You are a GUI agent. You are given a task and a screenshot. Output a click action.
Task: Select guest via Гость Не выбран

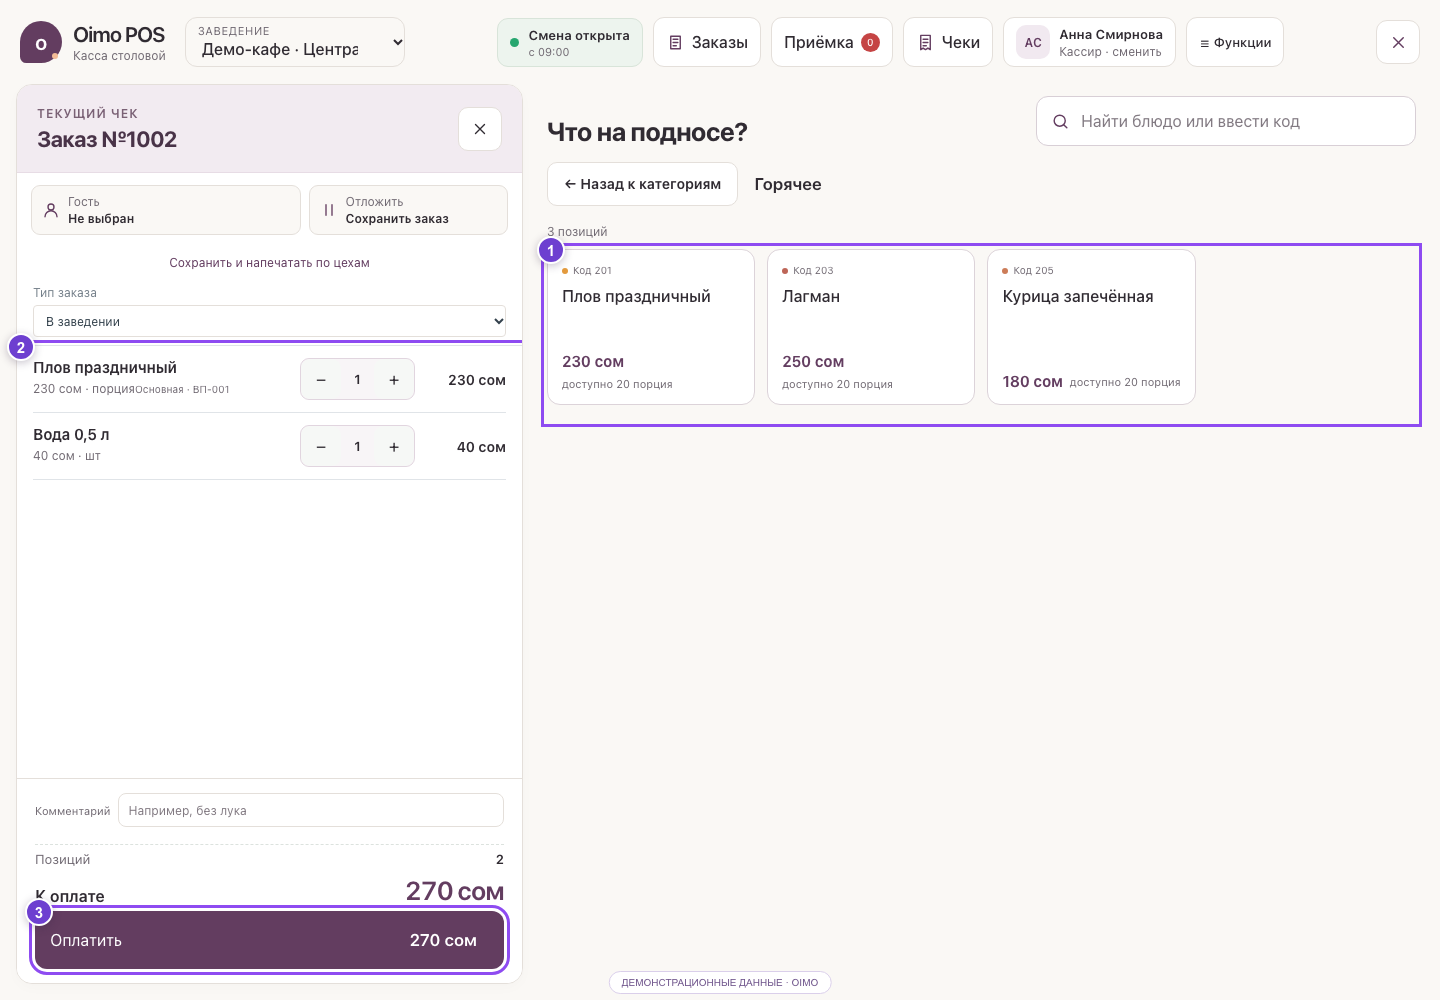point(166,210)
